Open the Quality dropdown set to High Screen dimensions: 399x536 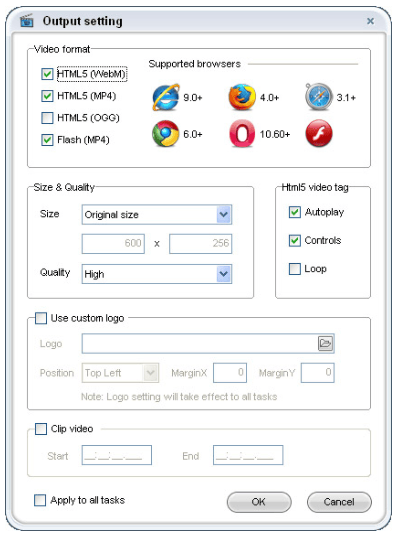click(157, 274)
